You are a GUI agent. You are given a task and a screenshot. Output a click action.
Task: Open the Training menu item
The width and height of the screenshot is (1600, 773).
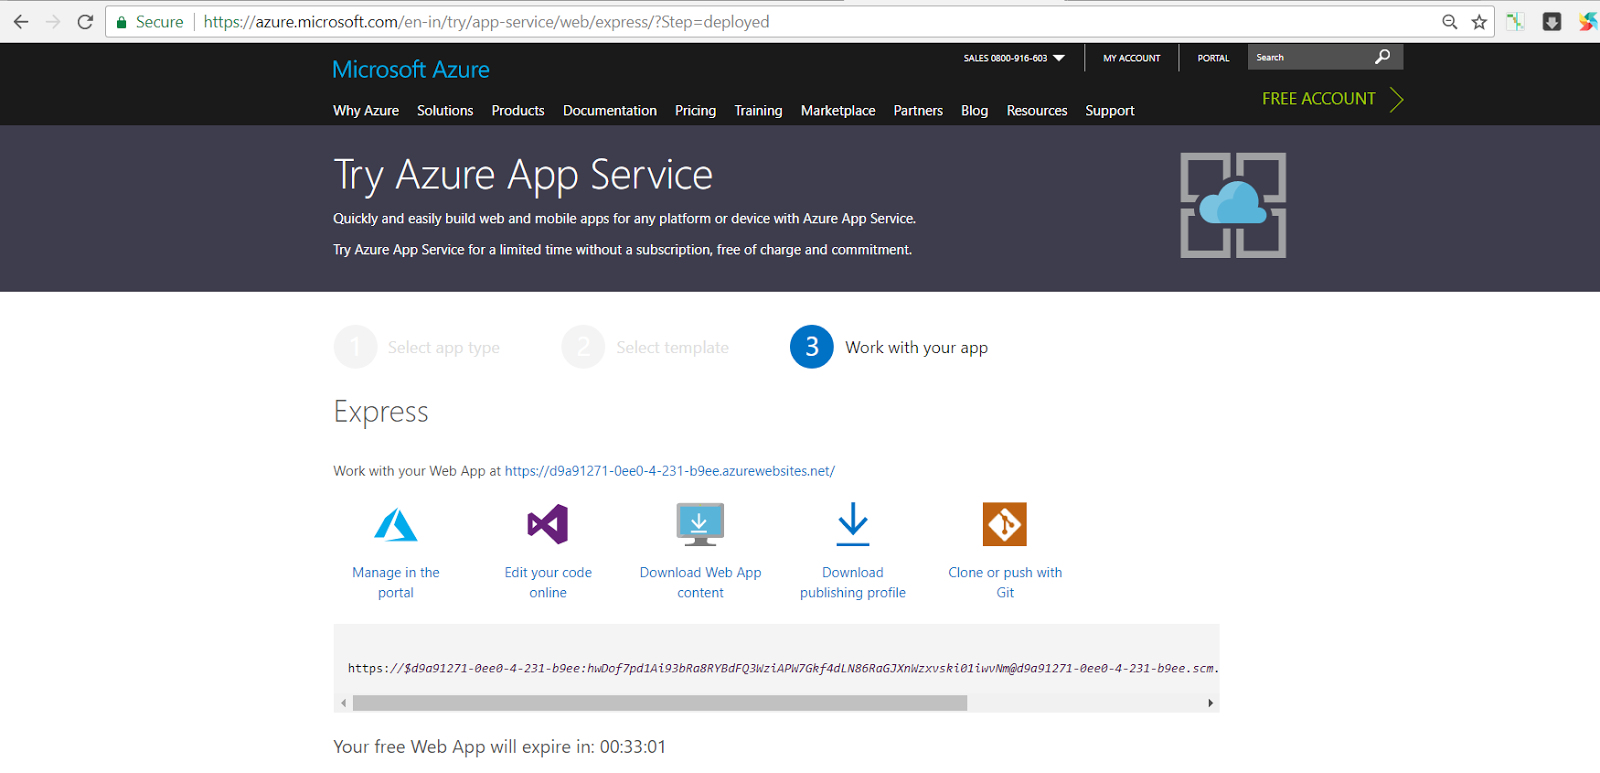click(758, 111)
